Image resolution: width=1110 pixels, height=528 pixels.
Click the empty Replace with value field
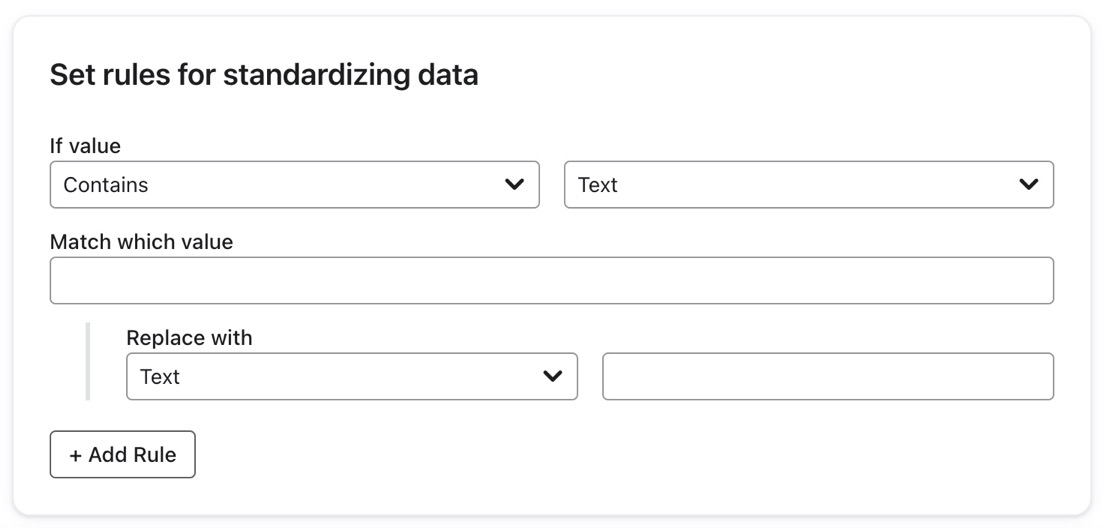pyautogui.click(x=827, y=377)
